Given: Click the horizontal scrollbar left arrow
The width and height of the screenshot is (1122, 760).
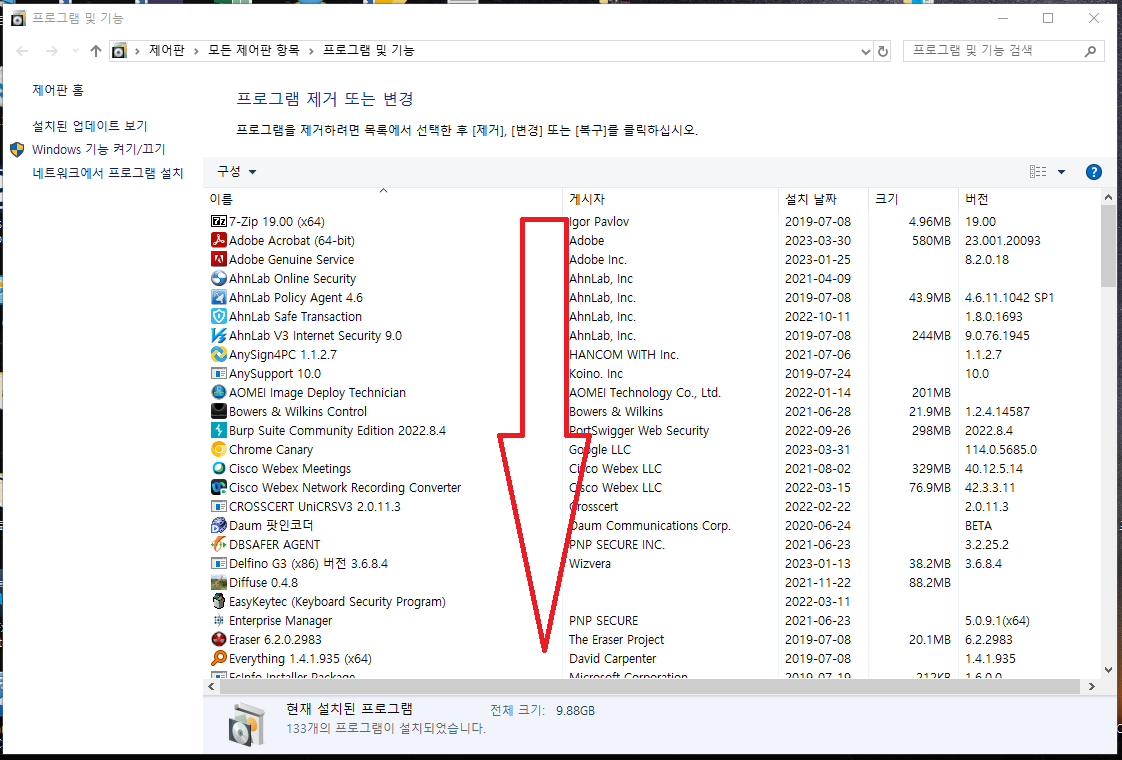Looking at the screenshot, I should click(211, 687).
